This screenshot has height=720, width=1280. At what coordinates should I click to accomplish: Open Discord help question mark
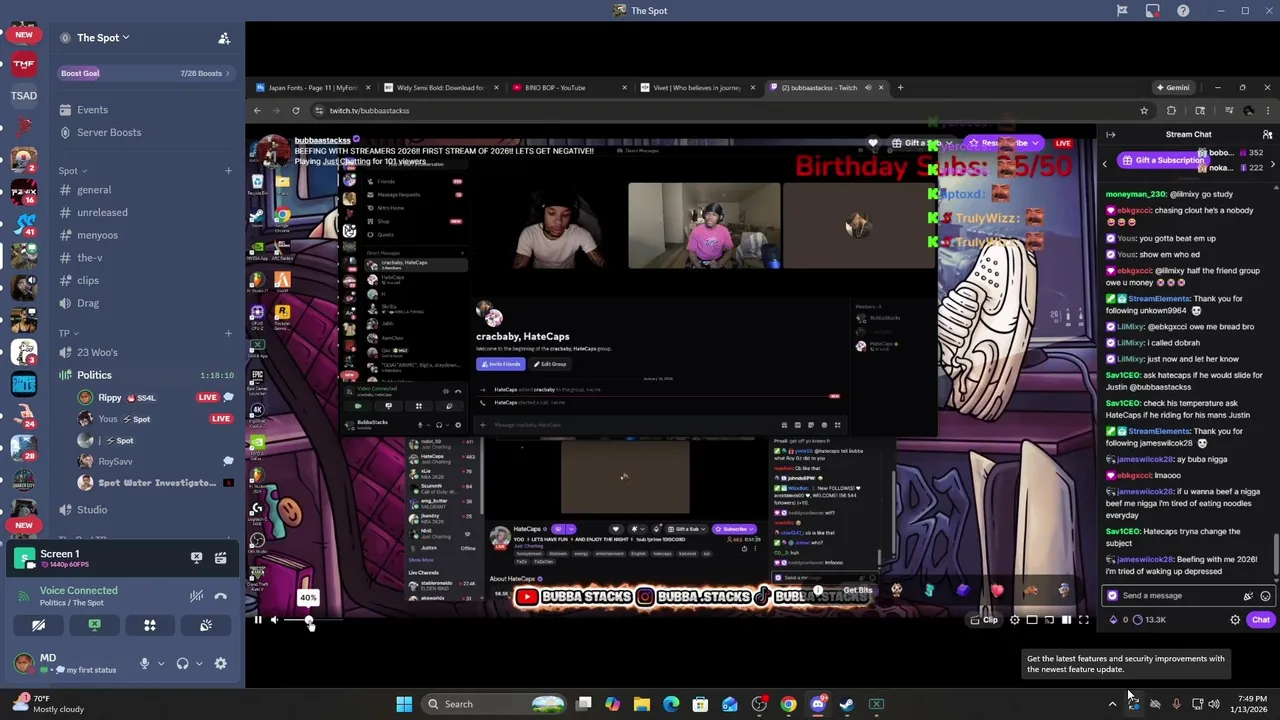click(x=1183, y=11)
